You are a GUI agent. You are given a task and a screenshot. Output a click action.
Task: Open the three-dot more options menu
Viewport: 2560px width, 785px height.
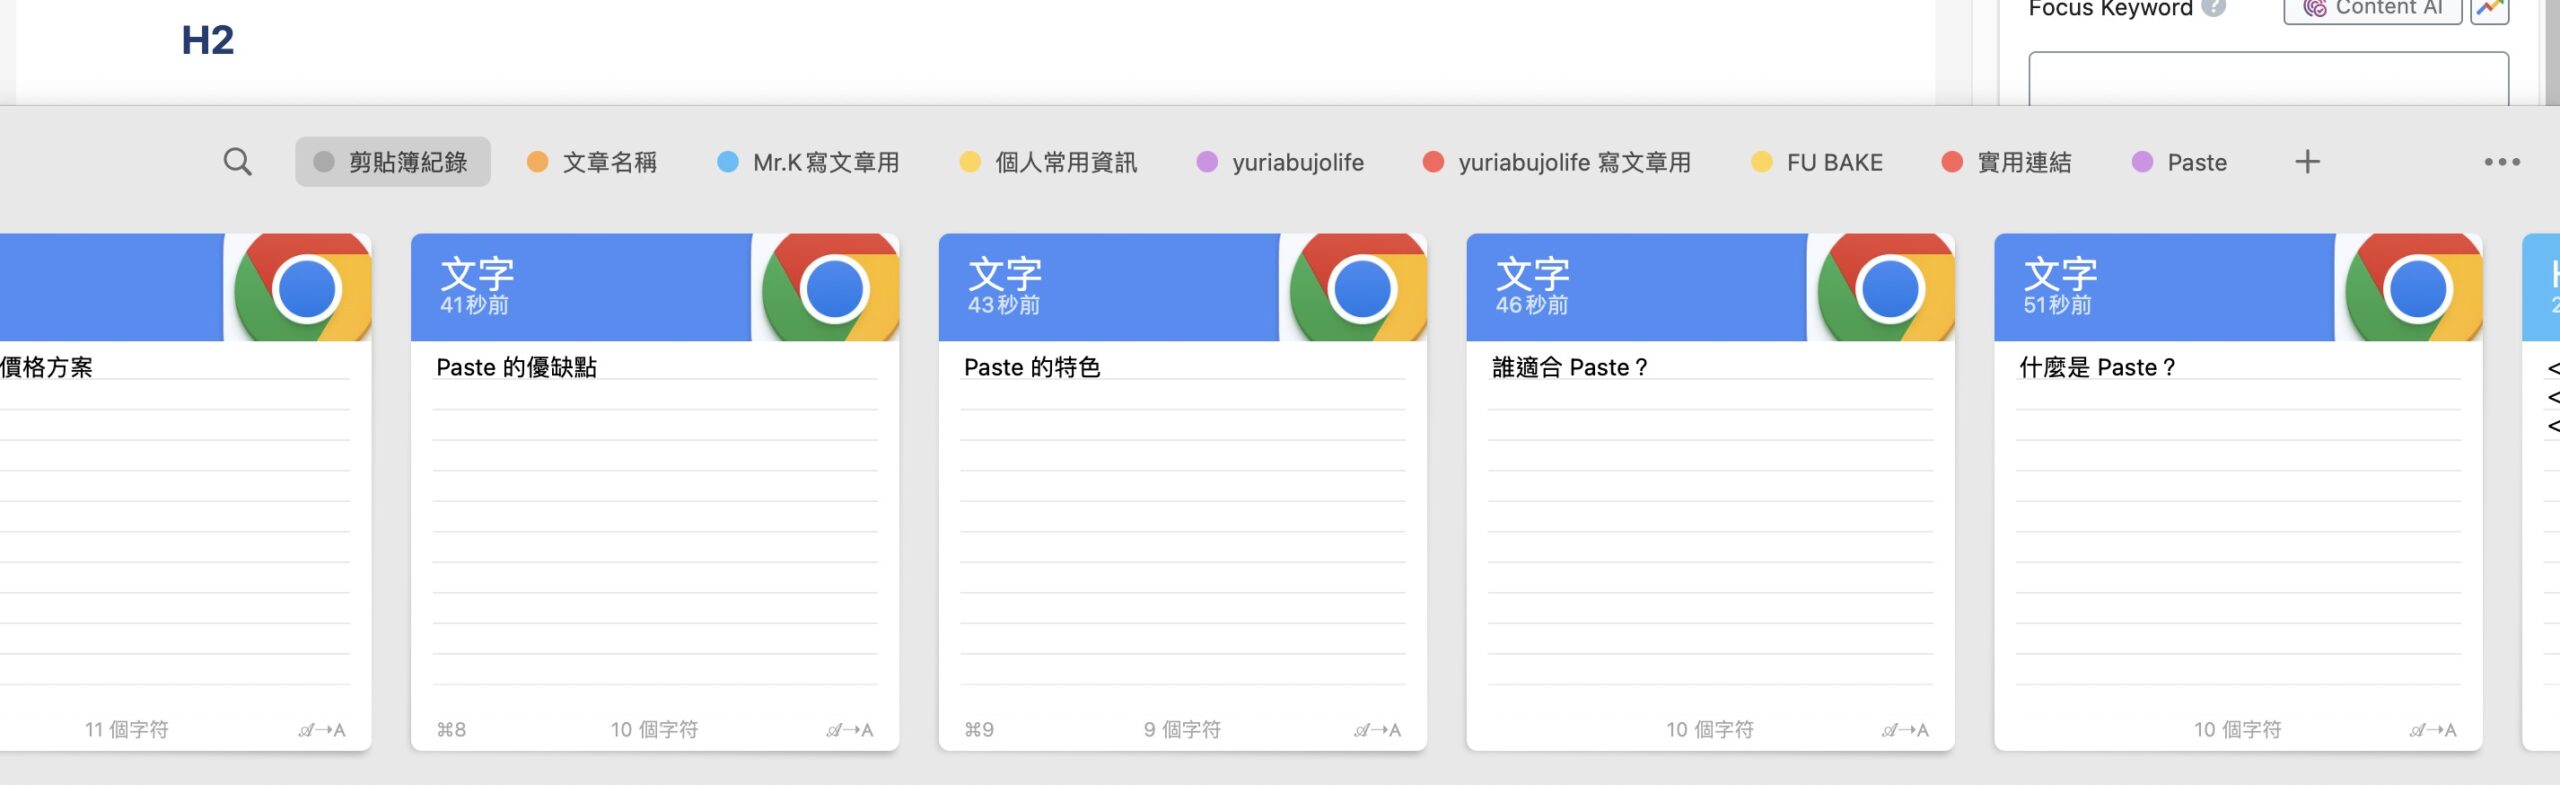(2502, 162)
